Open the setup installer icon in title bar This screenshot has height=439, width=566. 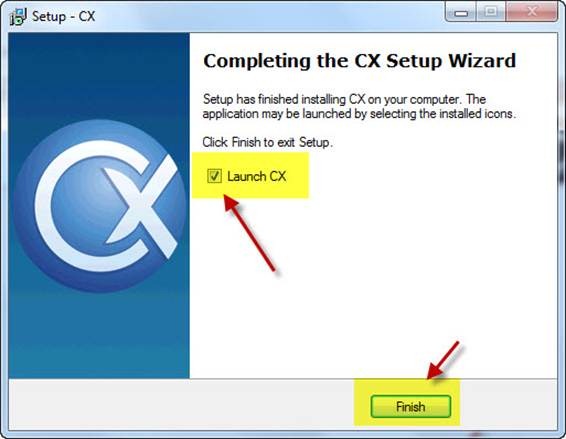[18, 16]
